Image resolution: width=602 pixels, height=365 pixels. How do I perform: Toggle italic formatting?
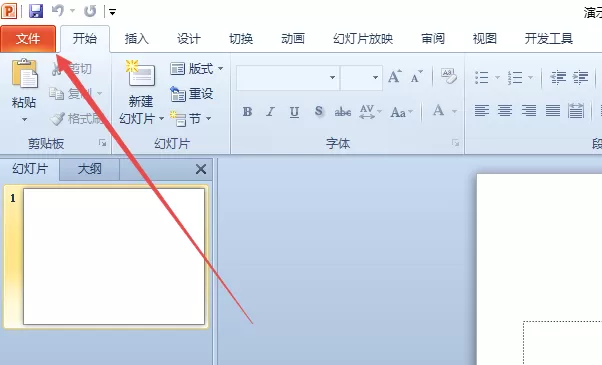(270, 112)
